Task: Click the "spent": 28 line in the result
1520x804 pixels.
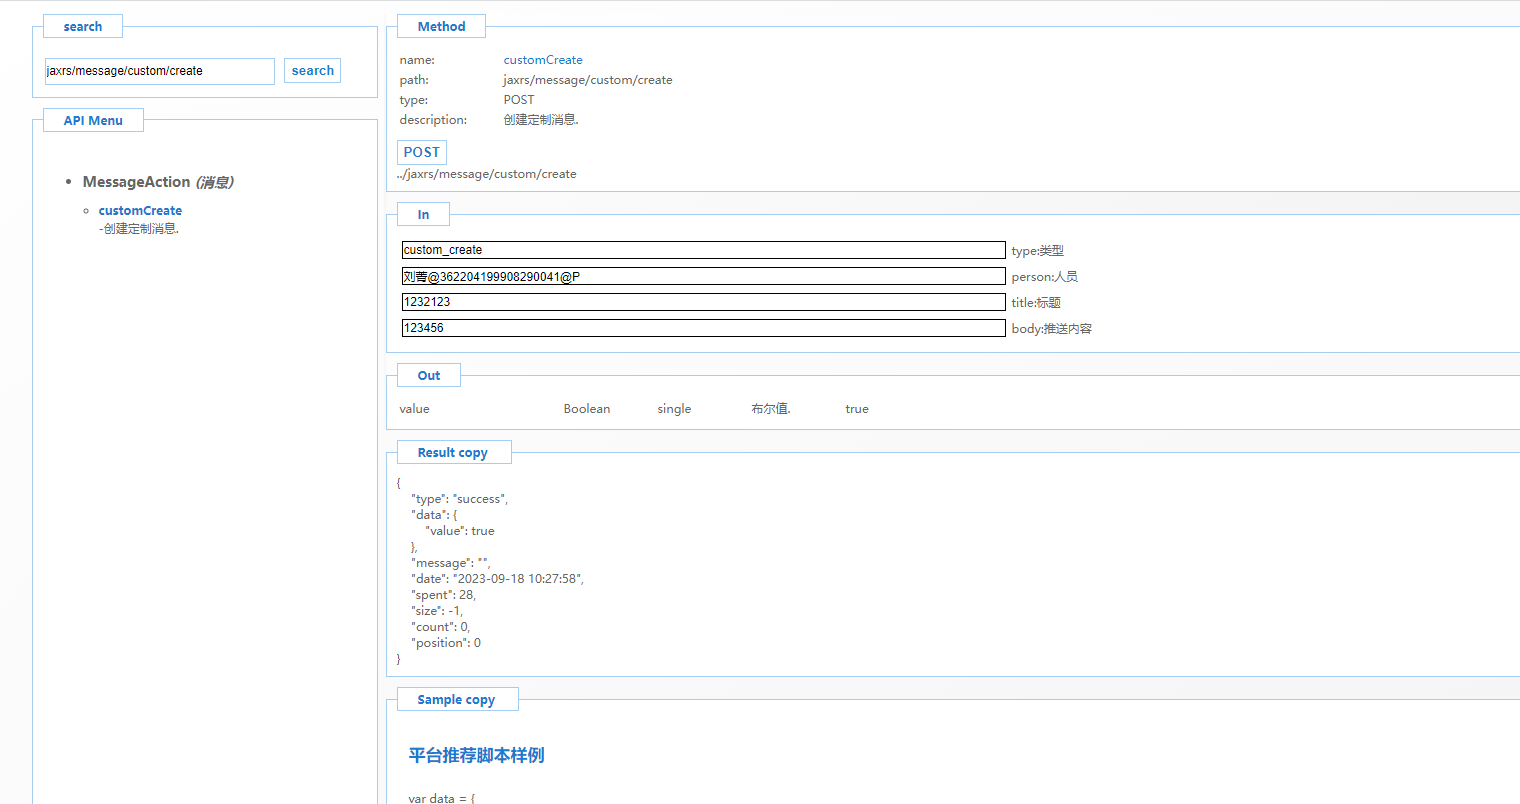Action: pos(443,595)
